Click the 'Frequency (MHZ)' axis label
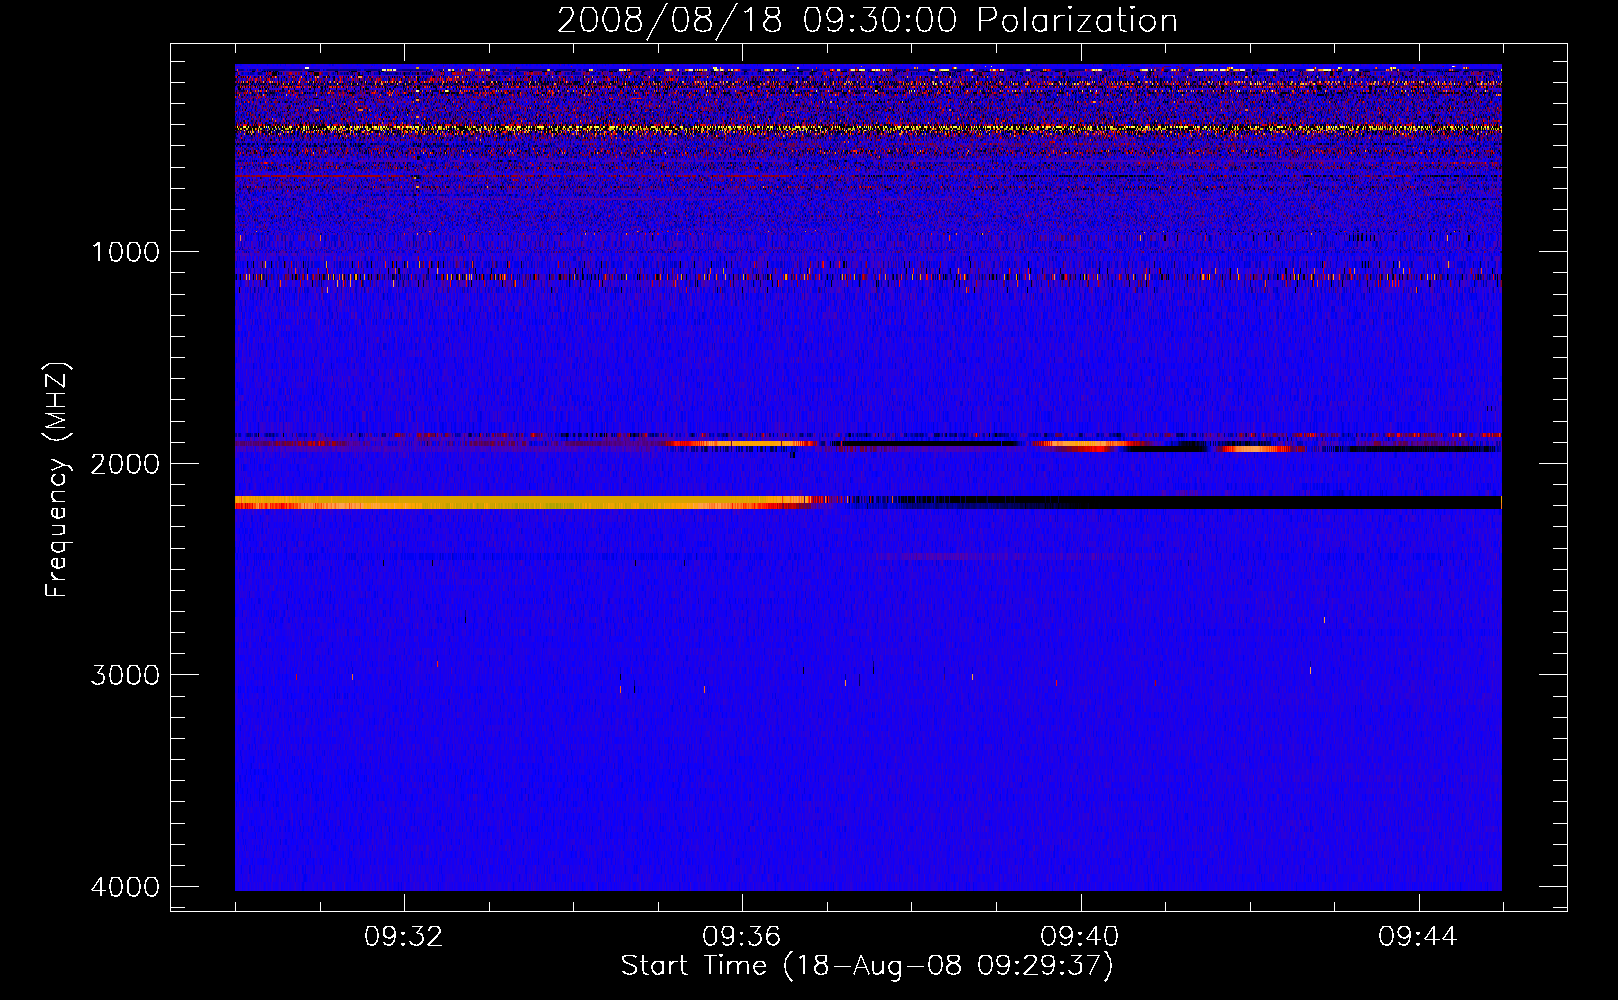This screenshot has width=1618, height=1000. pyautogui.click(x=58, y=480)
